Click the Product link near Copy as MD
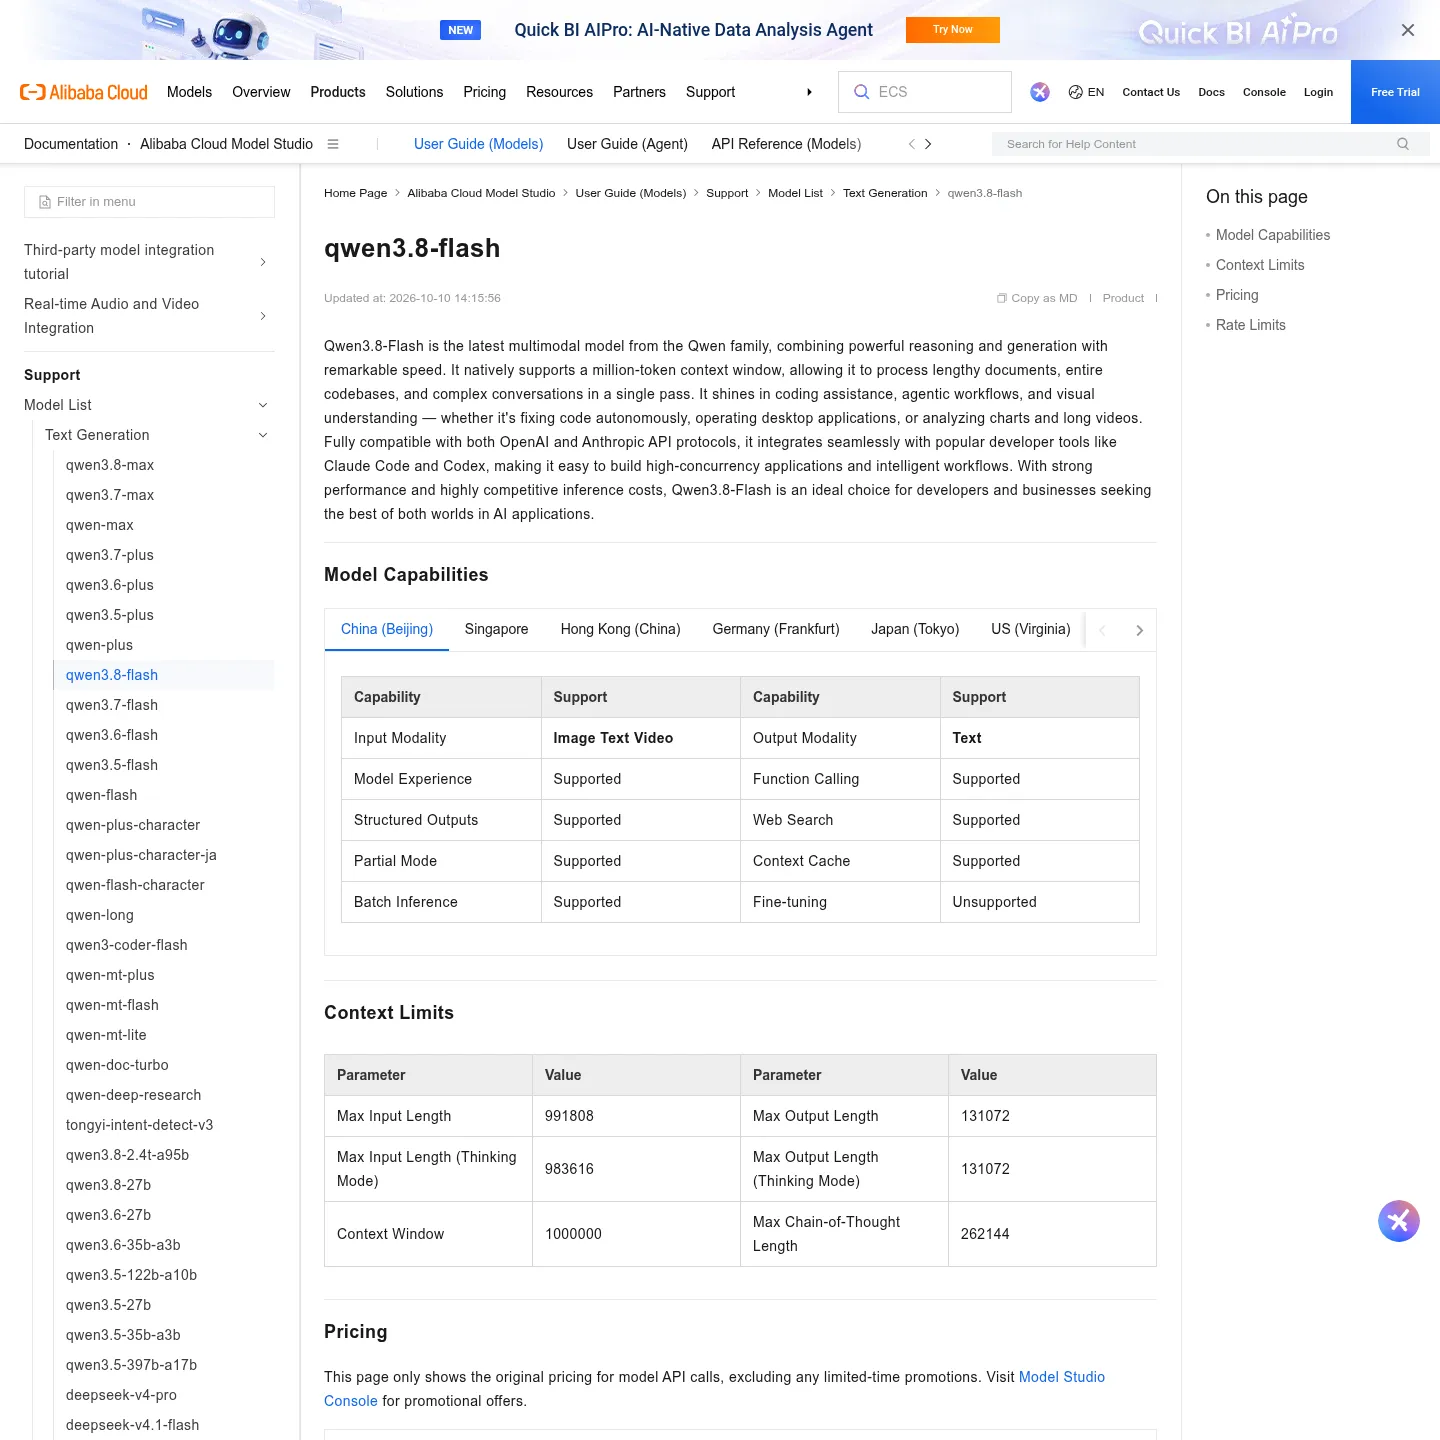This screenshot has width=1440, height=1440. click(x=1123, y=298)
